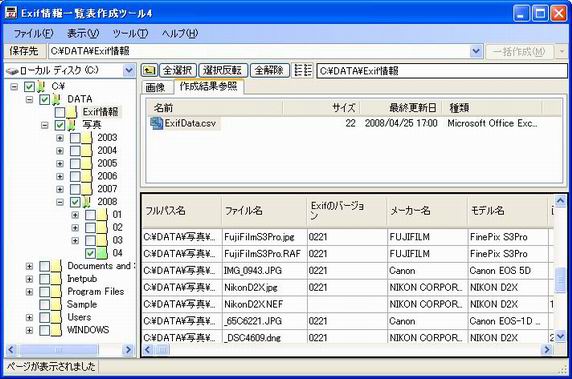Click the list view mode icon
572x379 pixels.
pos(303,70)
